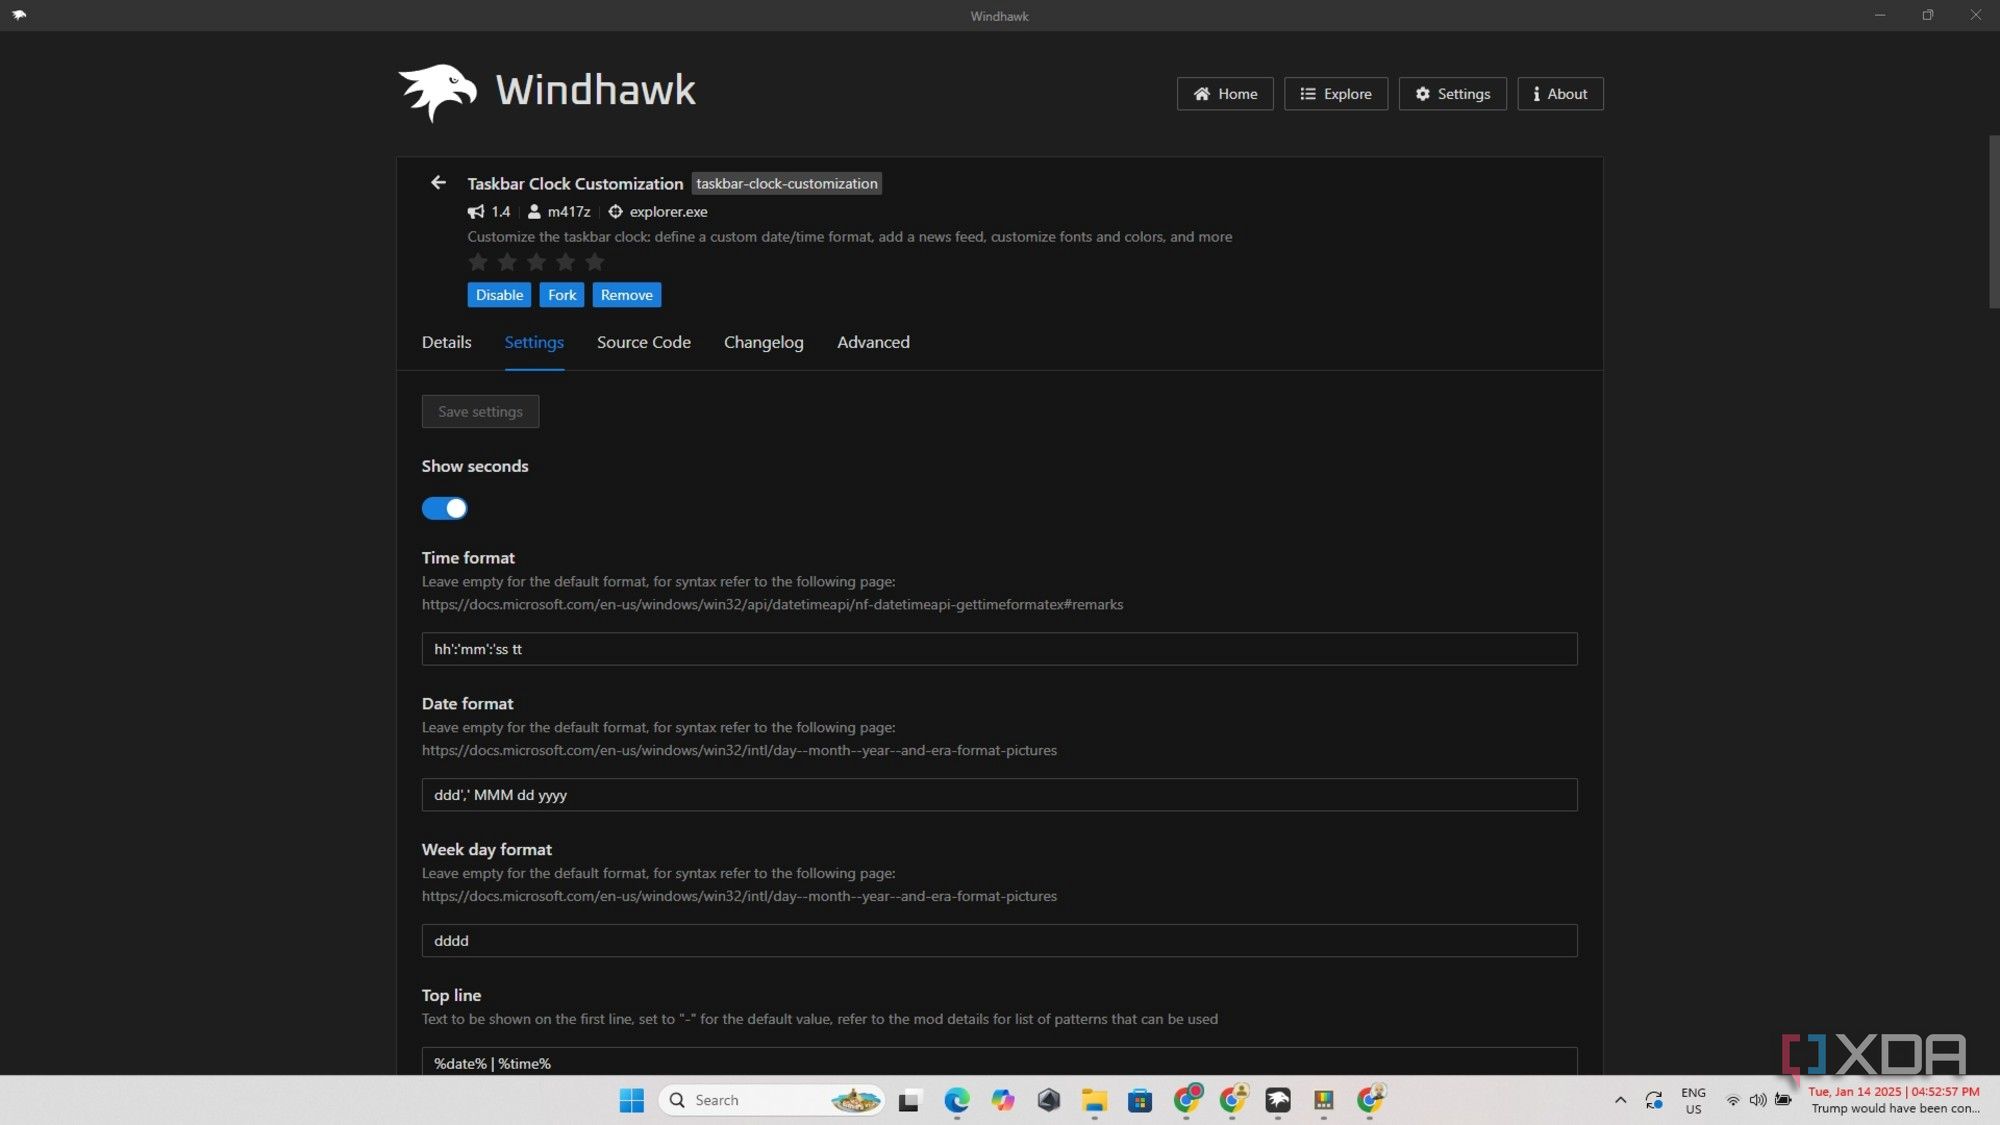Screen dimensions: 2000x1125
Task: Click the Windhawk icon on the taskbar
Action: click(x=1278, y=1101)
